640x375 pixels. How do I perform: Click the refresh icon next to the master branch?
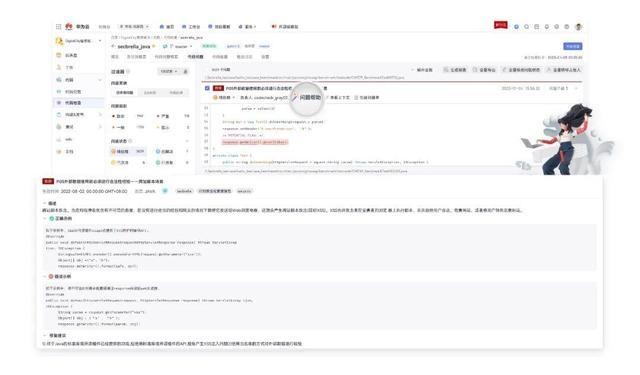tap(165, 47)
